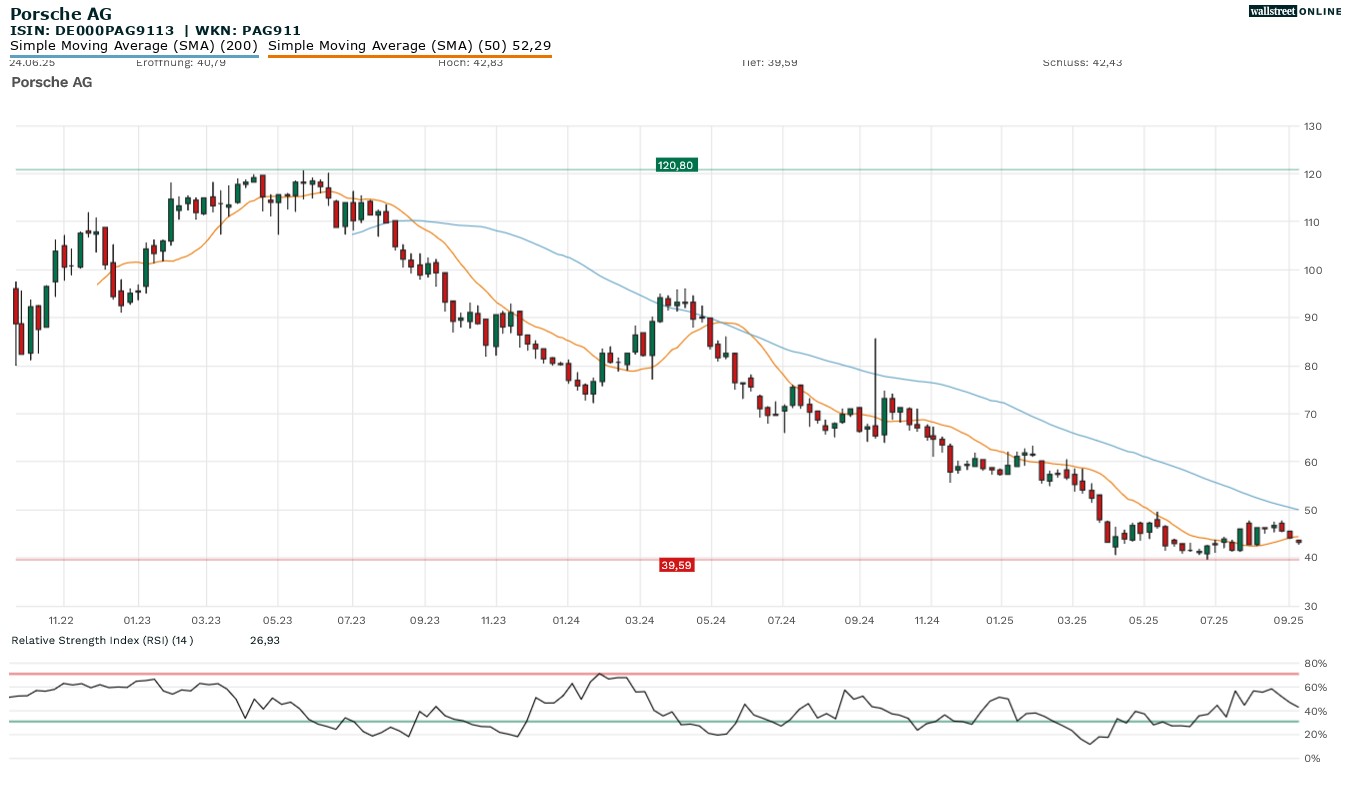The image size is (1349, 786).
Task: Click the orange SMA 50 legend color line
Action: [x=410, y=56]
